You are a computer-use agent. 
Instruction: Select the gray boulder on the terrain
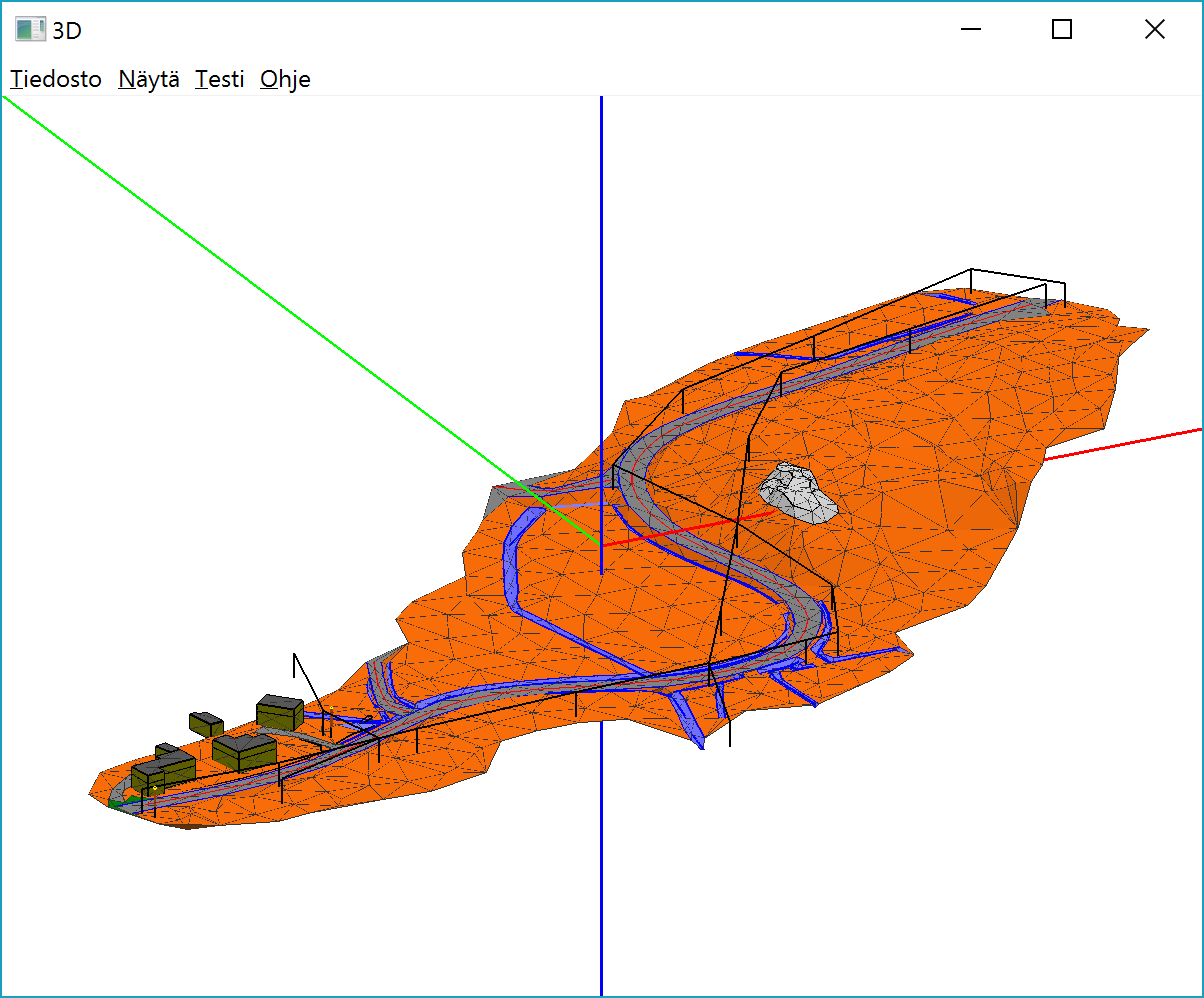click(798, 493)
